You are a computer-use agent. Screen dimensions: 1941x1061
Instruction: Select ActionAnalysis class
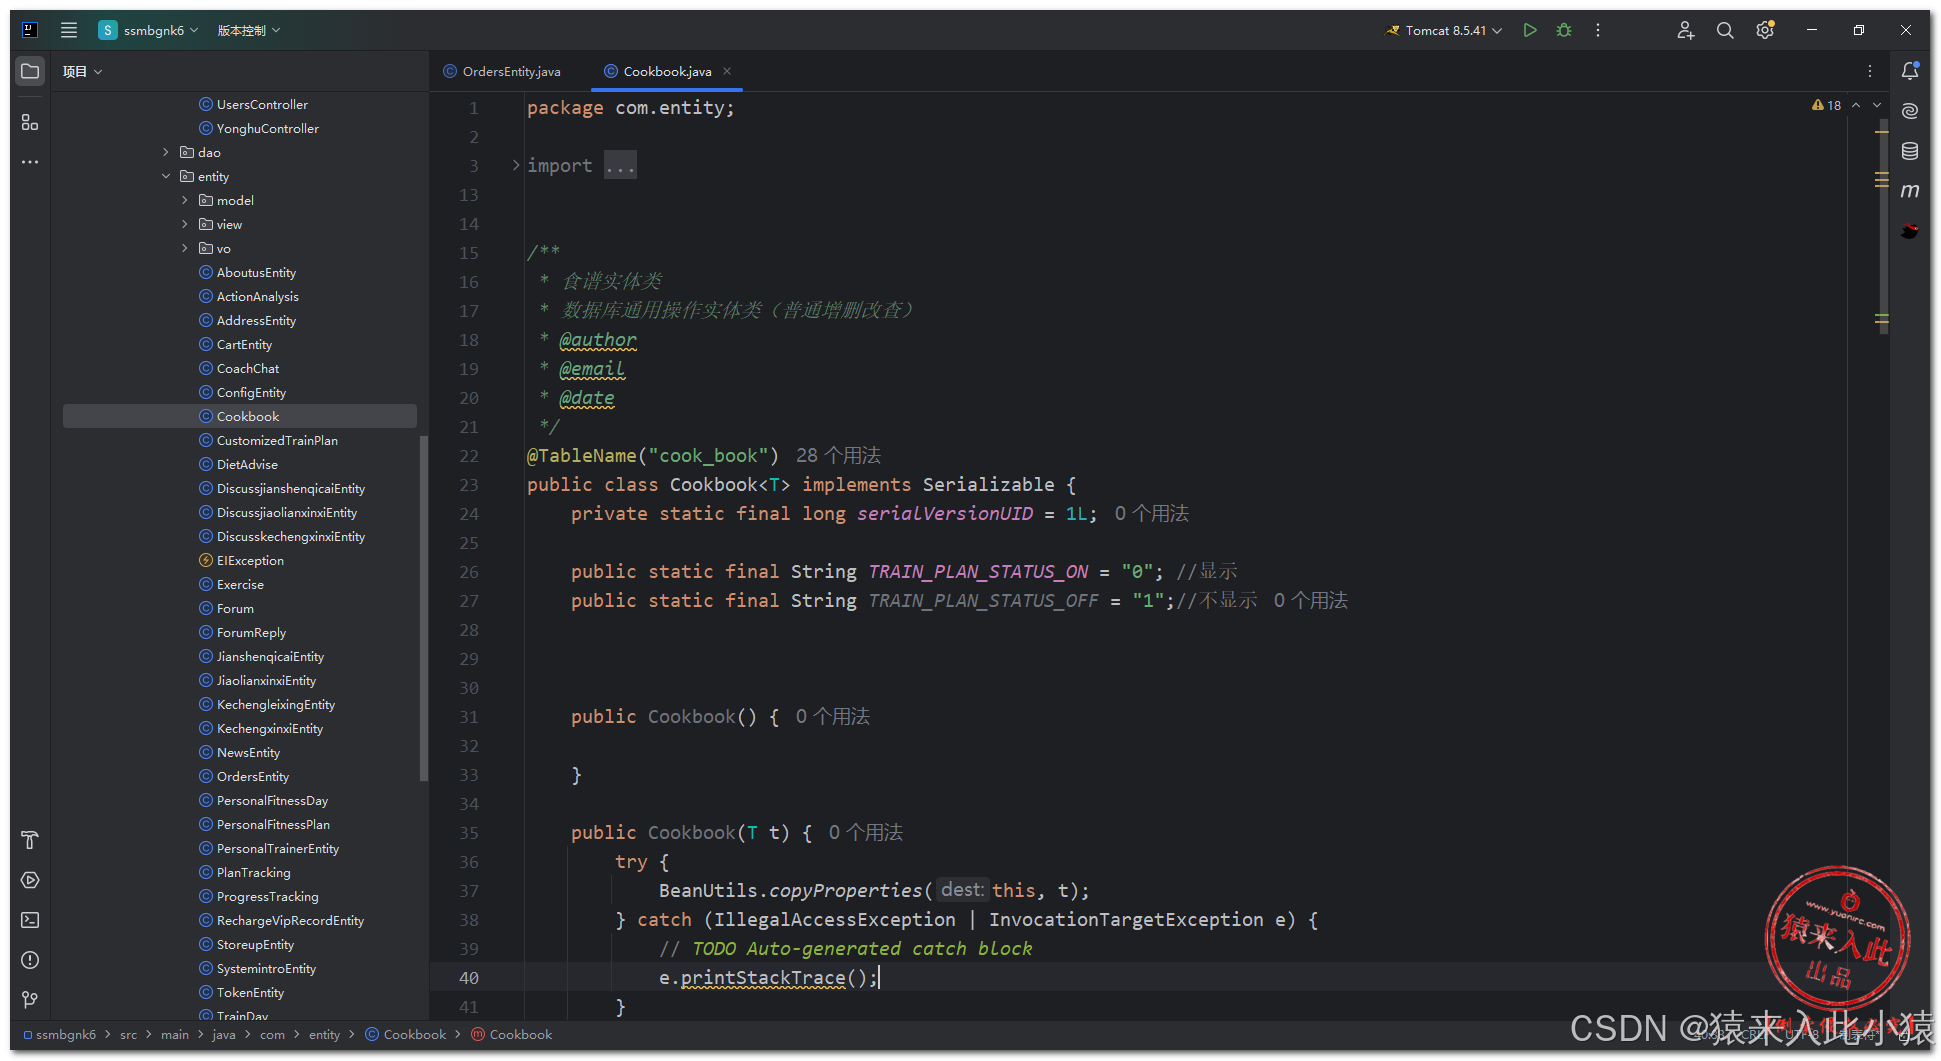click(x=257, y=296)
